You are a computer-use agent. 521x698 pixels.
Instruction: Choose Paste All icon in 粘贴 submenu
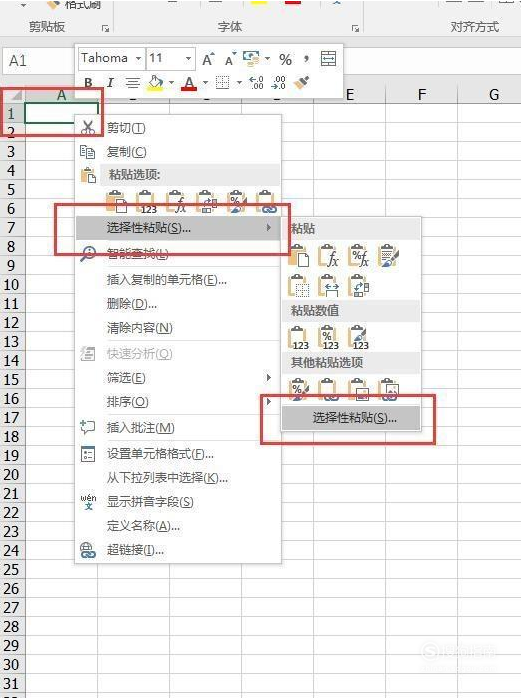299,256
